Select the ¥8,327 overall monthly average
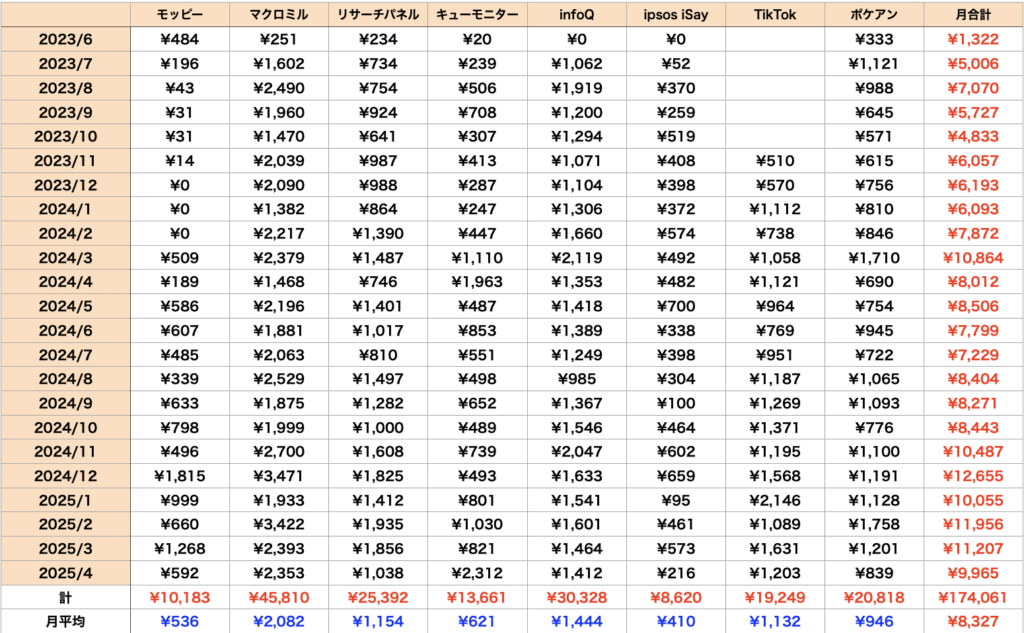The height and width of the screenshot is (633, 1024). 973,622
